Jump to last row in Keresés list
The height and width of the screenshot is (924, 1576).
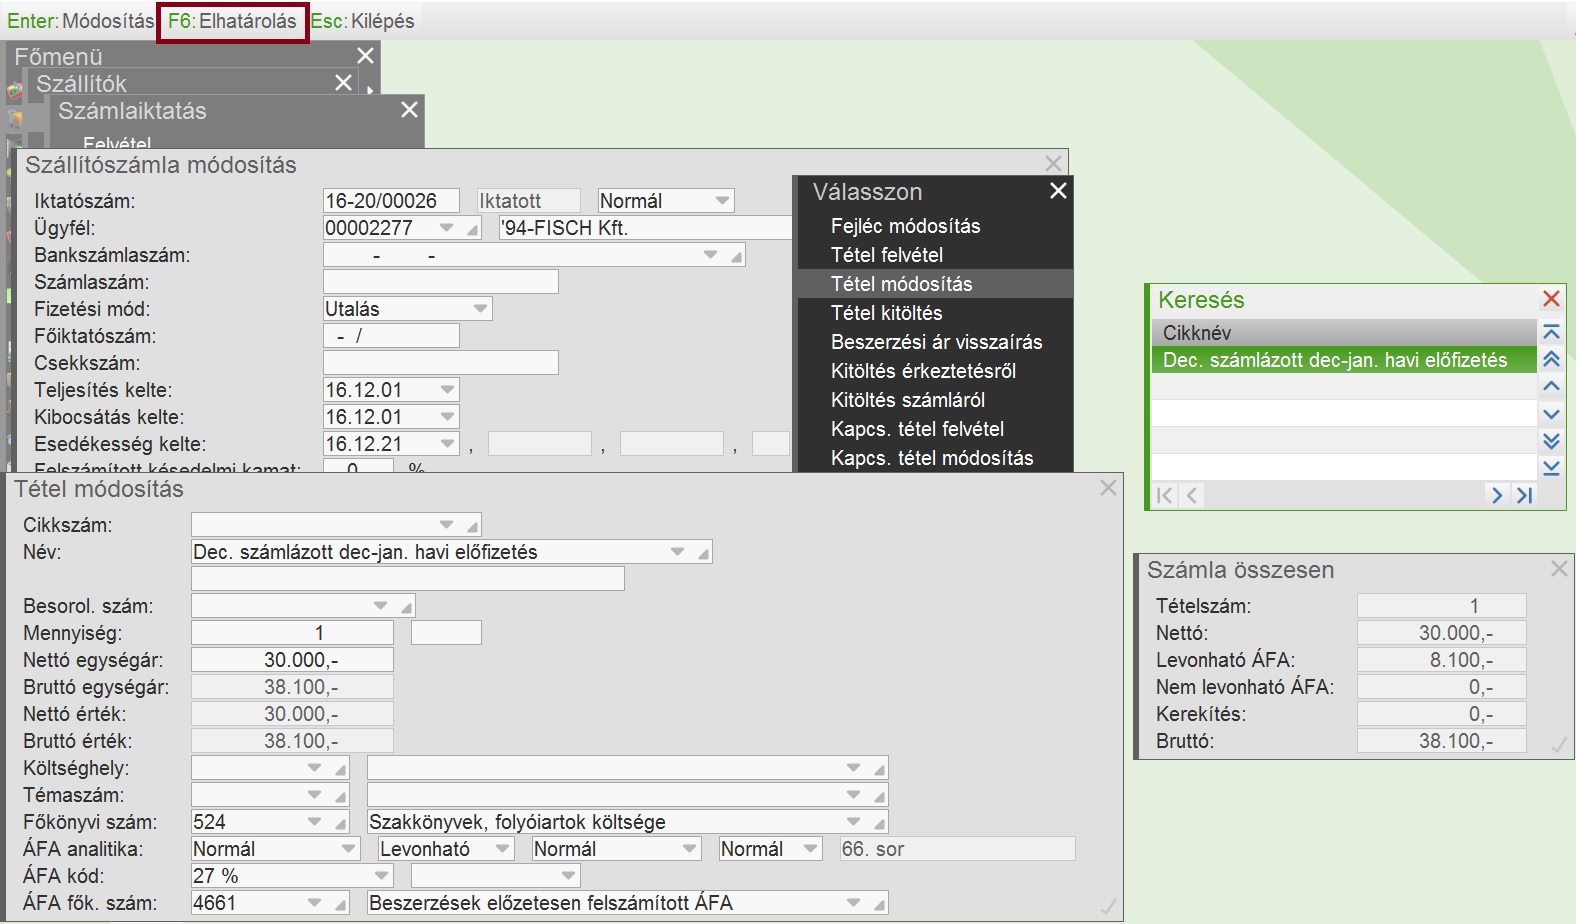click(x=1551, y=468)
